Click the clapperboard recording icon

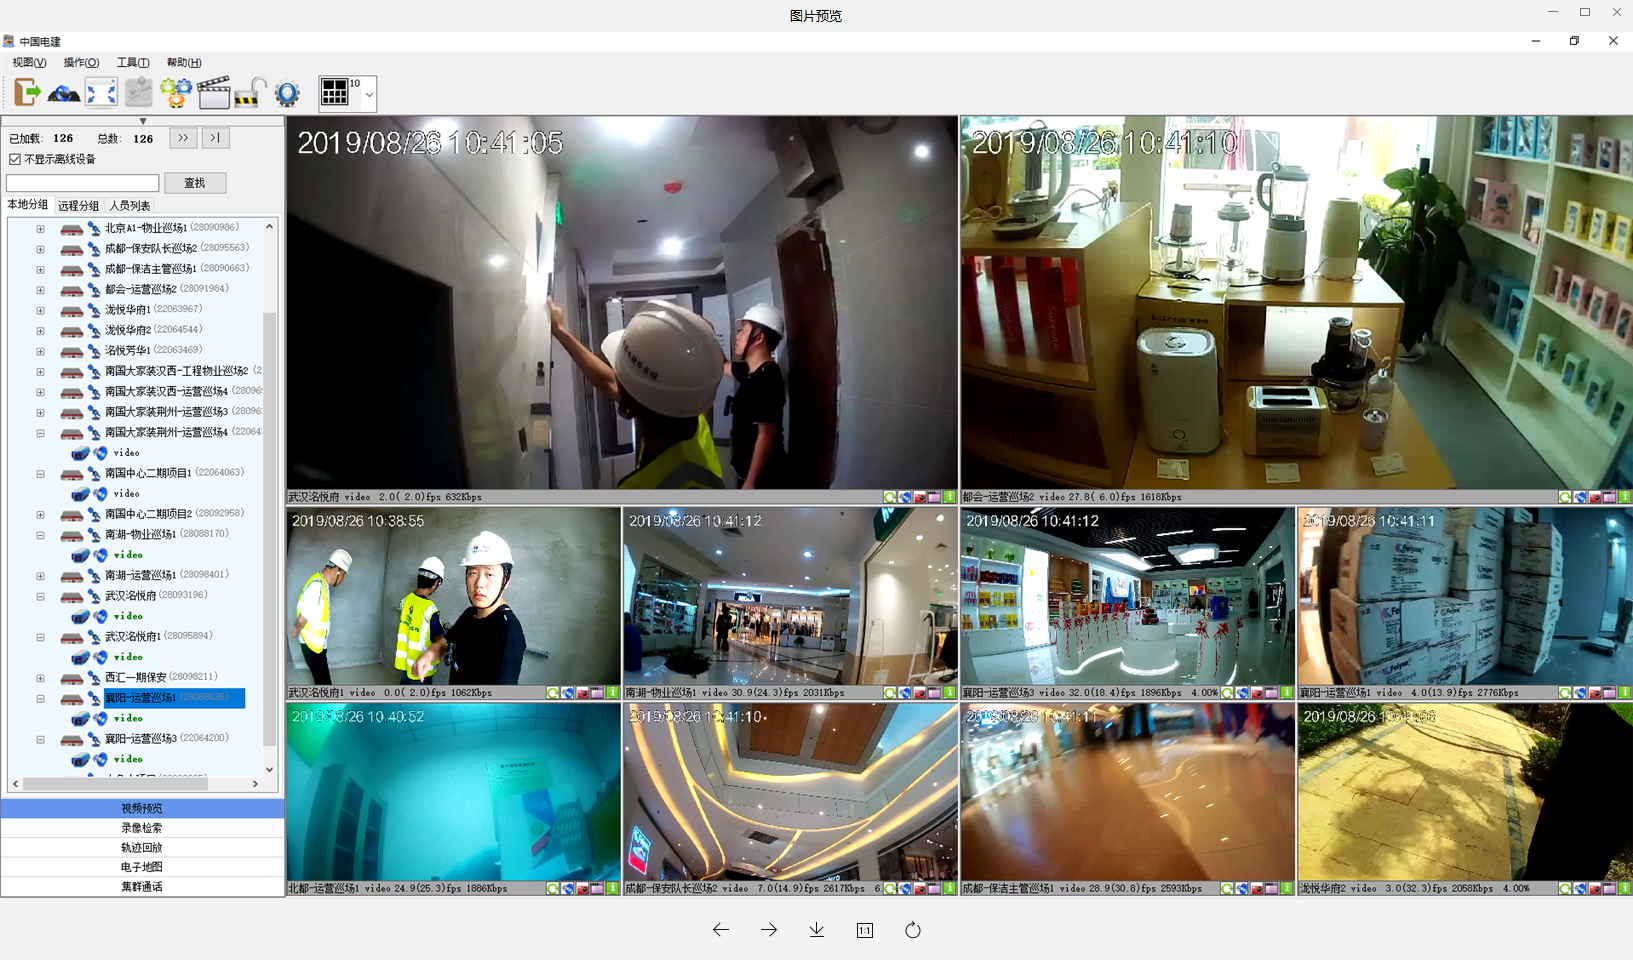click(x=213, y=92)
